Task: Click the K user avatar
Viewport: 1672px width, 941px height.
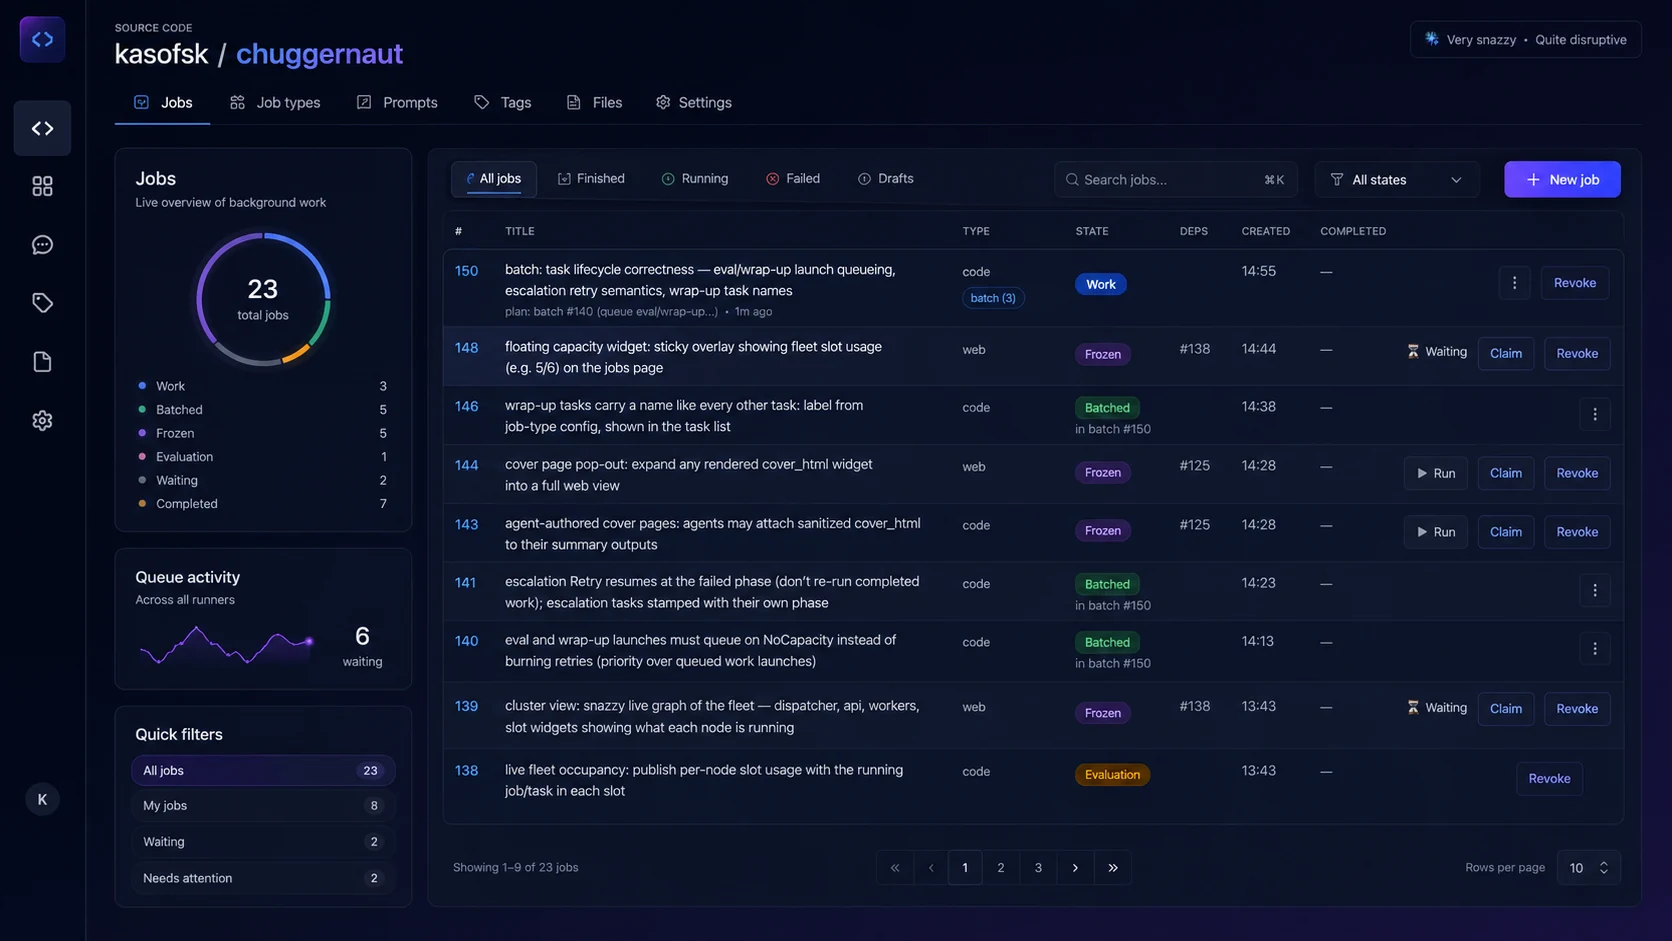Action: tap(42, 799)
